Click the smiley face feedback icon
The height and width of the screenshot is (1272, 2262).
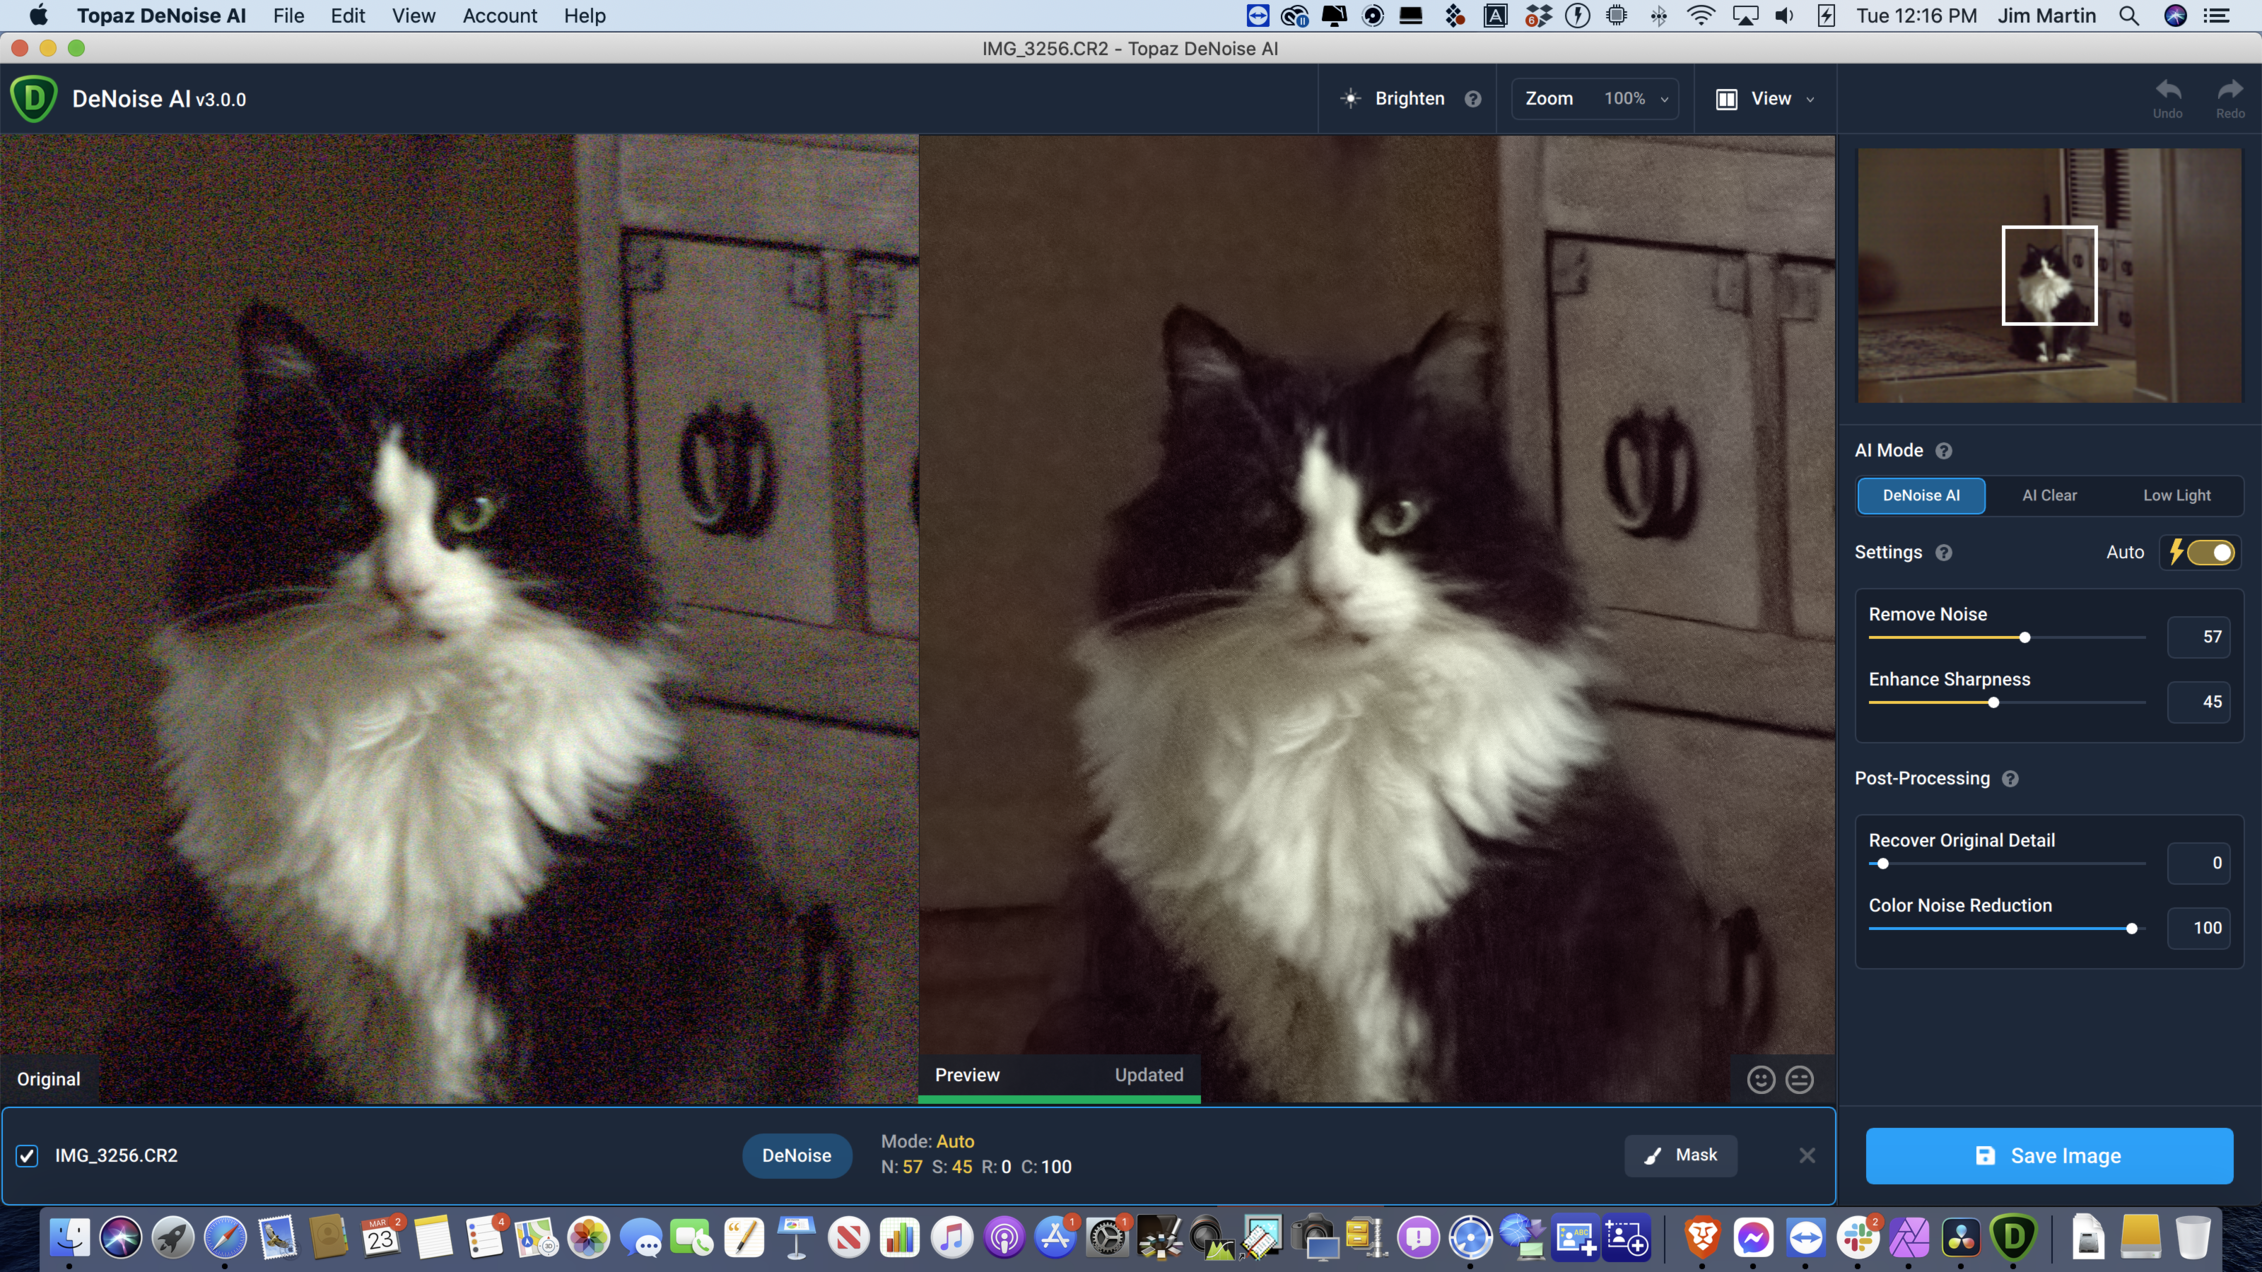click(x=1761, y=1080)
